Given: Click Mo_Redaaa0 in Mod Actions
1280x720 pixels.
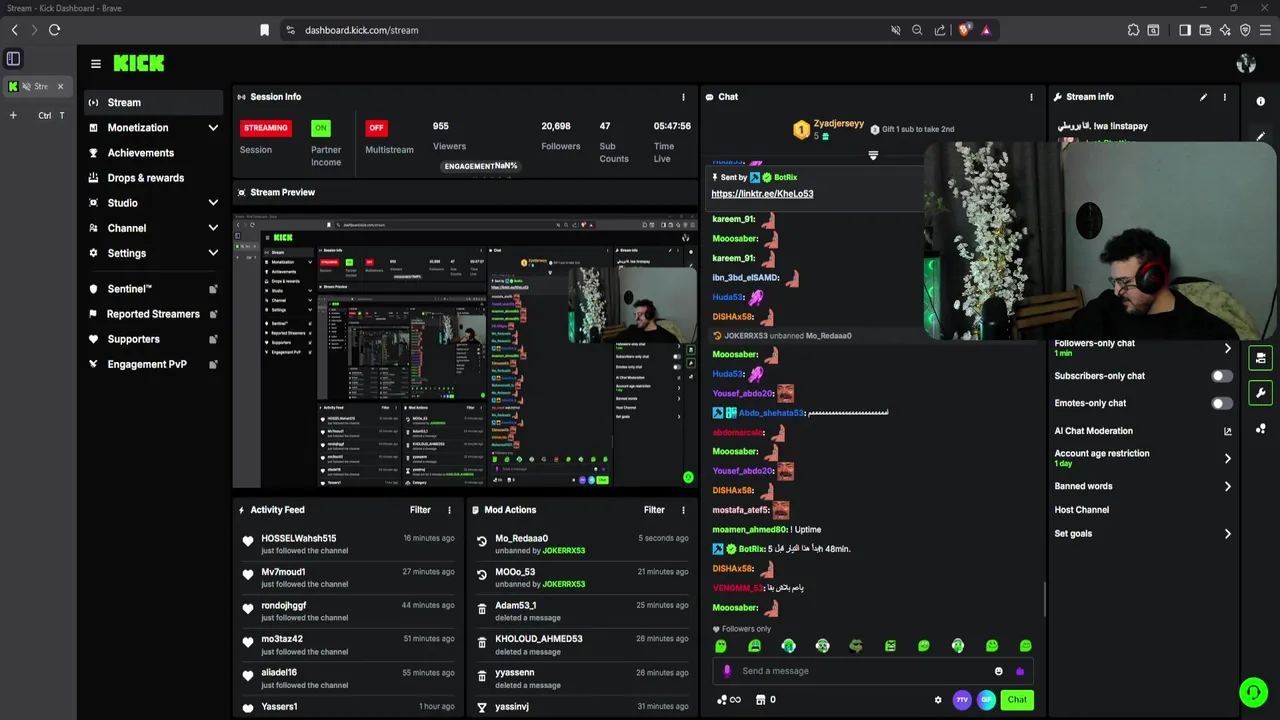Looking at the screenshot, I should (521, 538).
